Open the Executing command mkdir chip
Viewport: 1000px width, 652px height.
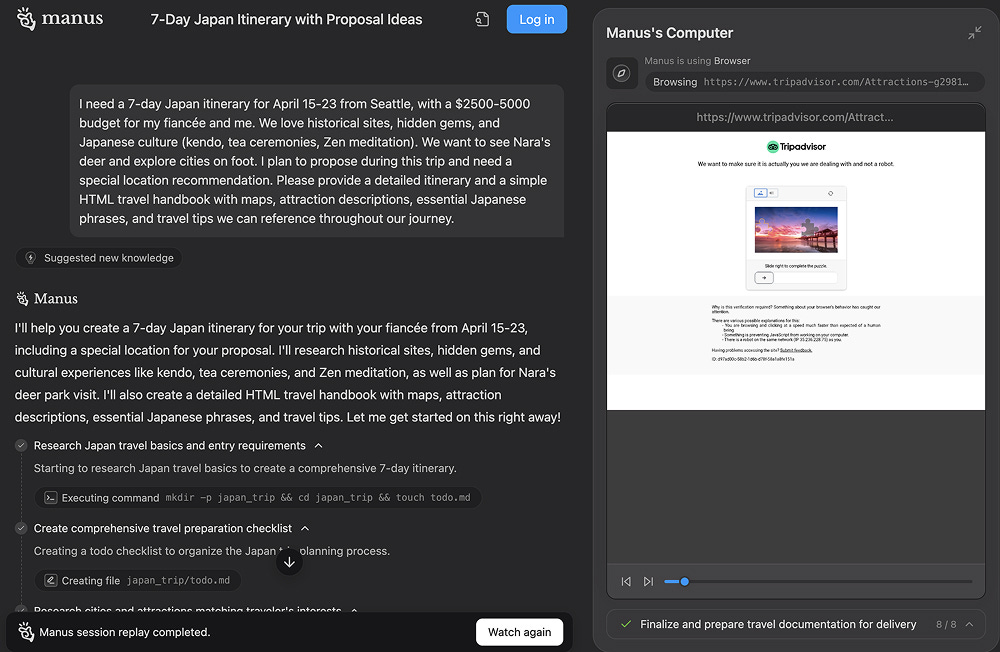tap(258, 498)
